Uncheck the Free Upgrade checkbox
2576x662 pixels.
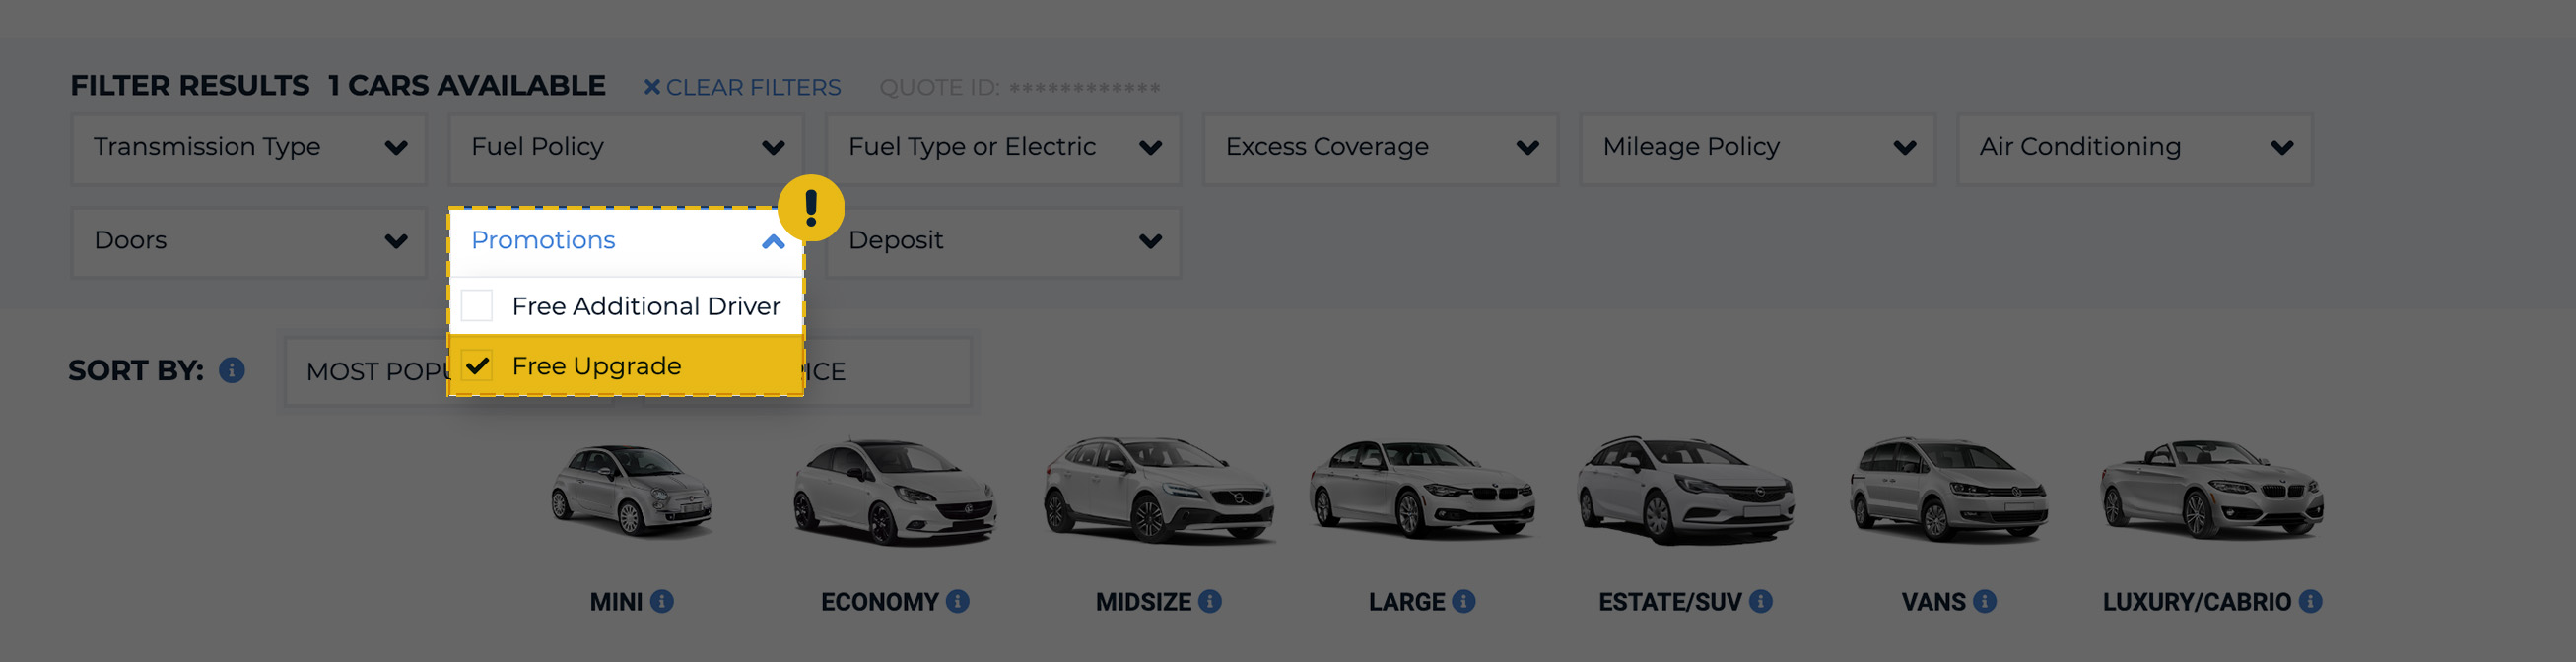[478, 366]
